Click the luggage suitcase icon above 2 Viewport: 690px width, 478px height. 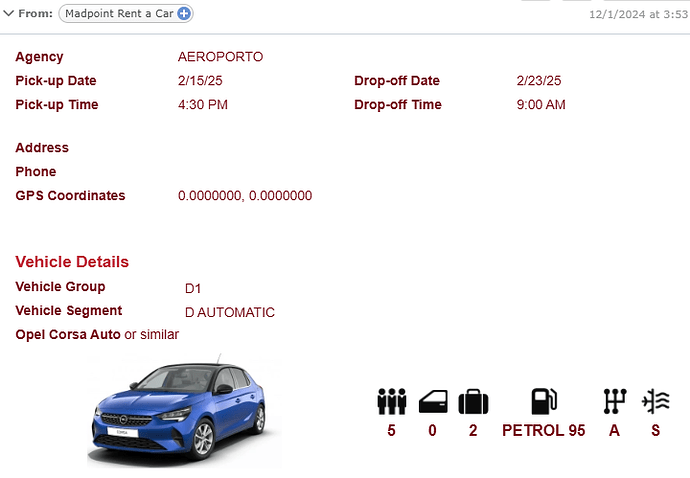tap(473, 401)
